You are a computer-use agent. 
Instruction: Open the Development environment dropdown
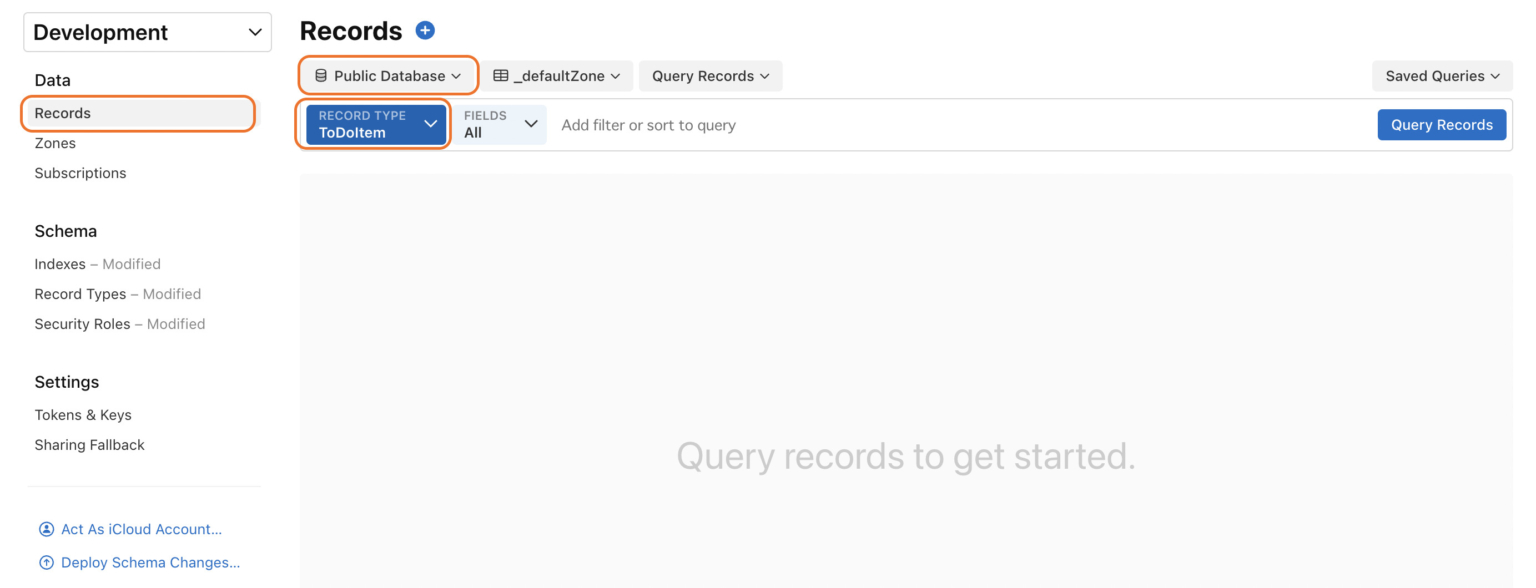pos(147,32)
